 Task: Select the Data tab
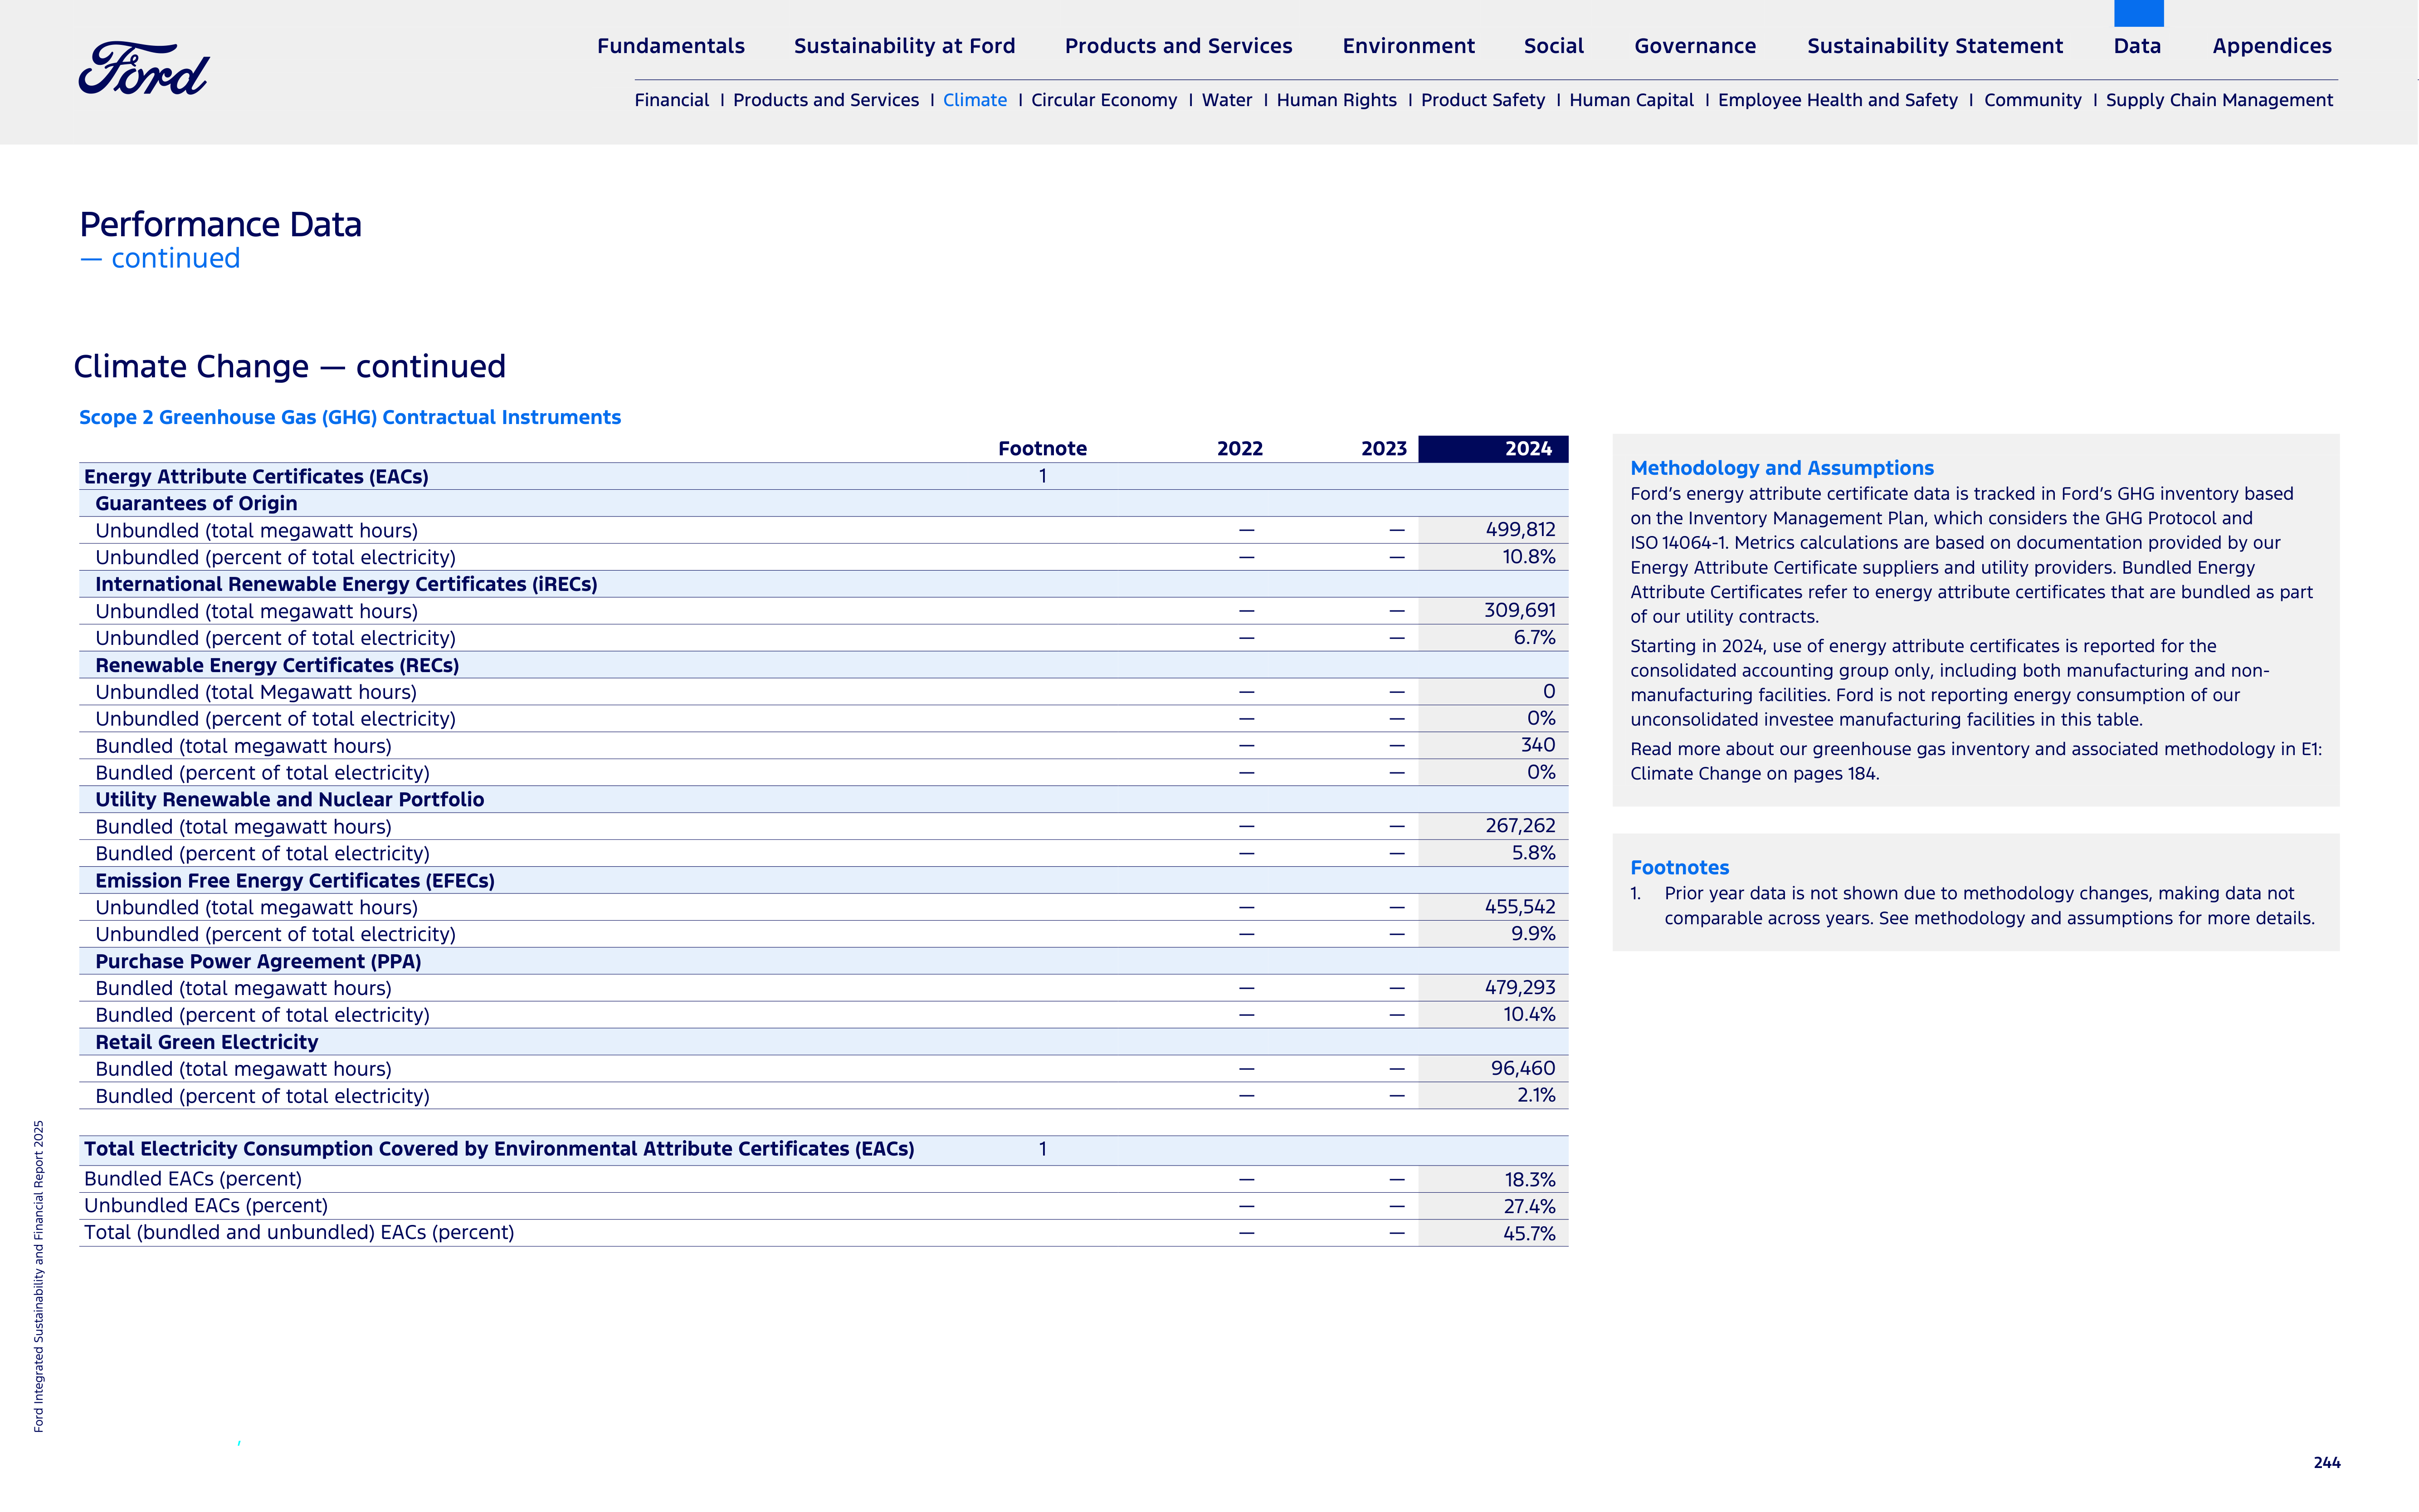point(2137,46)
